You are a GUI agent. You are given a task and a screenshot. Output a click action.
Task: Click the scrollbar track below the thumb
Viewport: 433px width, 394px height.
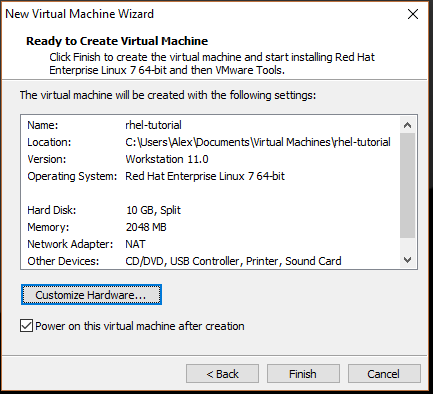(x=407, y=245)
